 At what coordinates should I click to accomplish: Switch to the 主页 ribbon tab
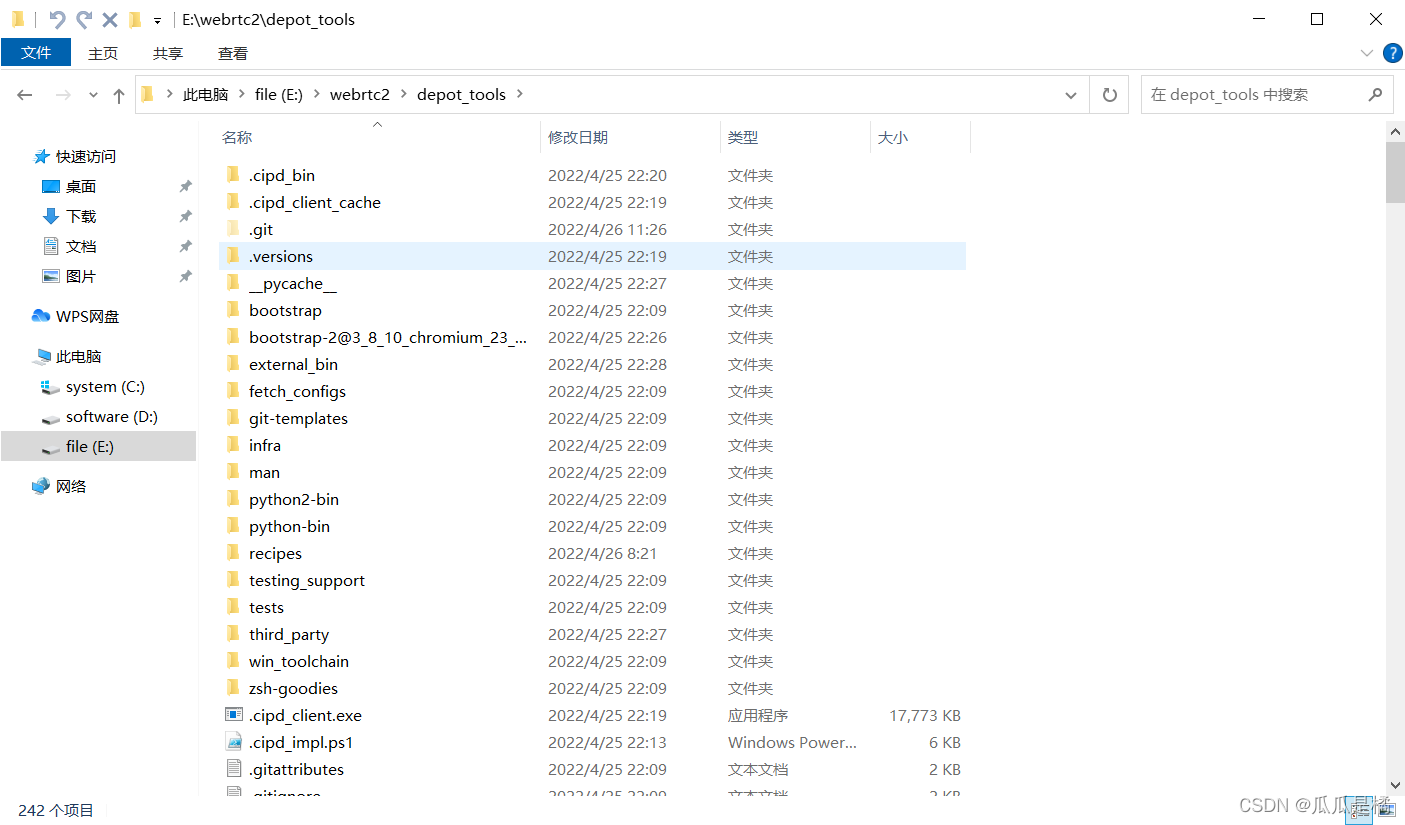point(103,53)
